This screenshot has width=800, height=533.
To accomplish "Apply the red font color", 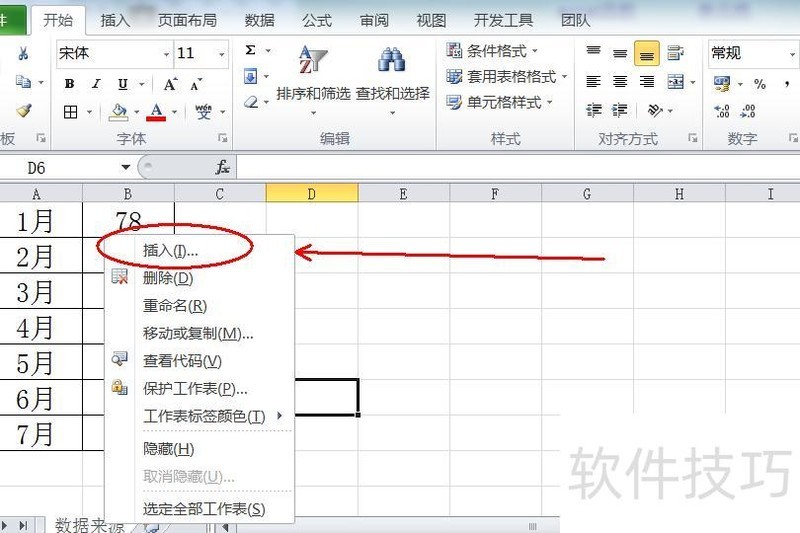I will (x=156, y=112).
